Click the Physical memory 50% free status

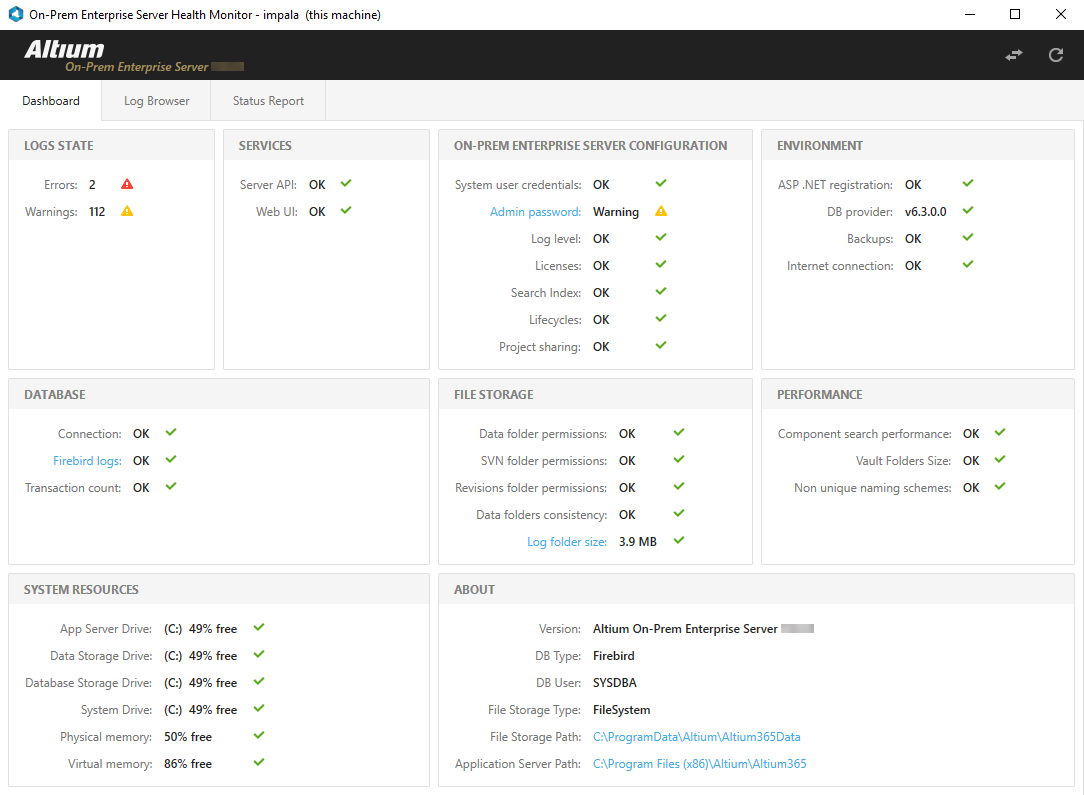pos(188,736)
